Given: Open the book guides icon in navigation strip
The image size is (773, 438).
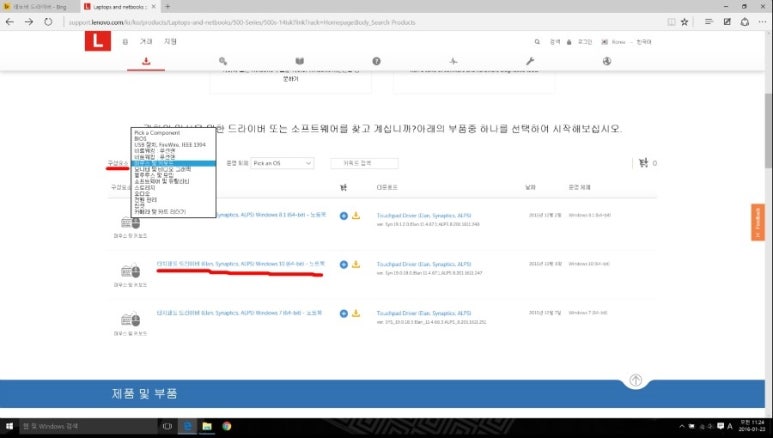Looking at the screenshot, I should 299,61.
